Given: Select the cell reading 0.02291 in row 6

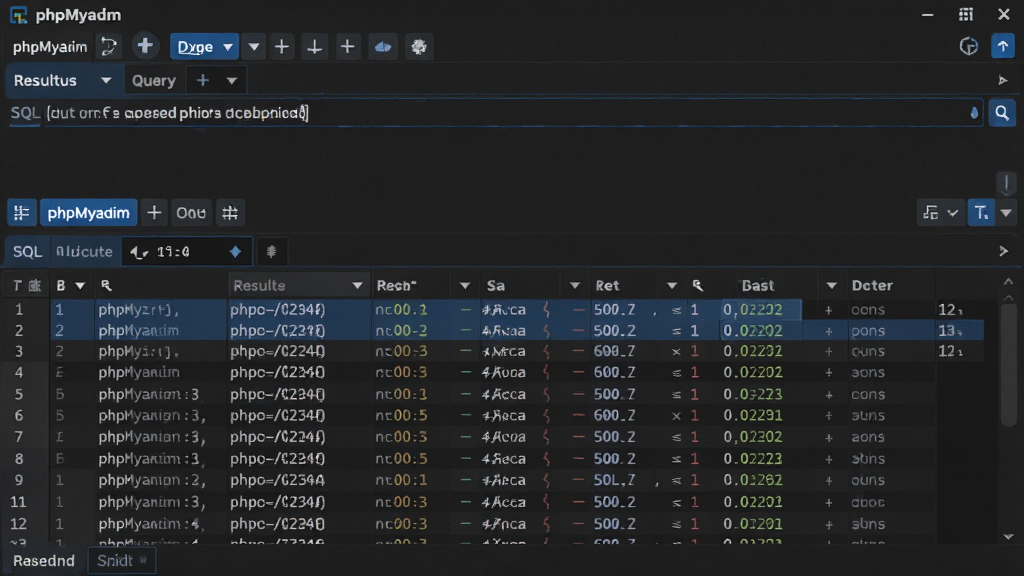Looking at the screenshot, I should point(752,415).
